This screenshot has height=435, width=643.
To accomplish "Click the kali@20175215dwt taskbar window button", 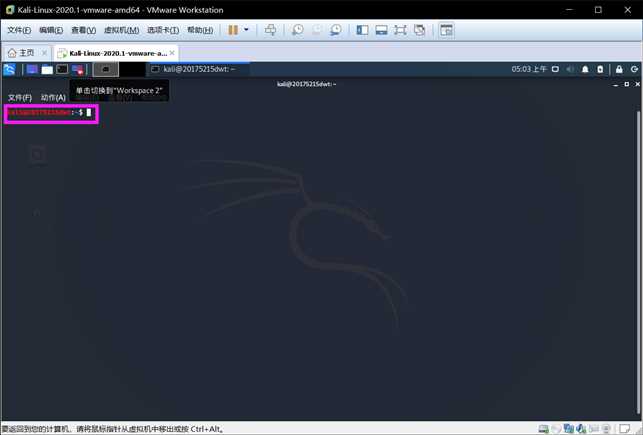I will pos(198,69).
